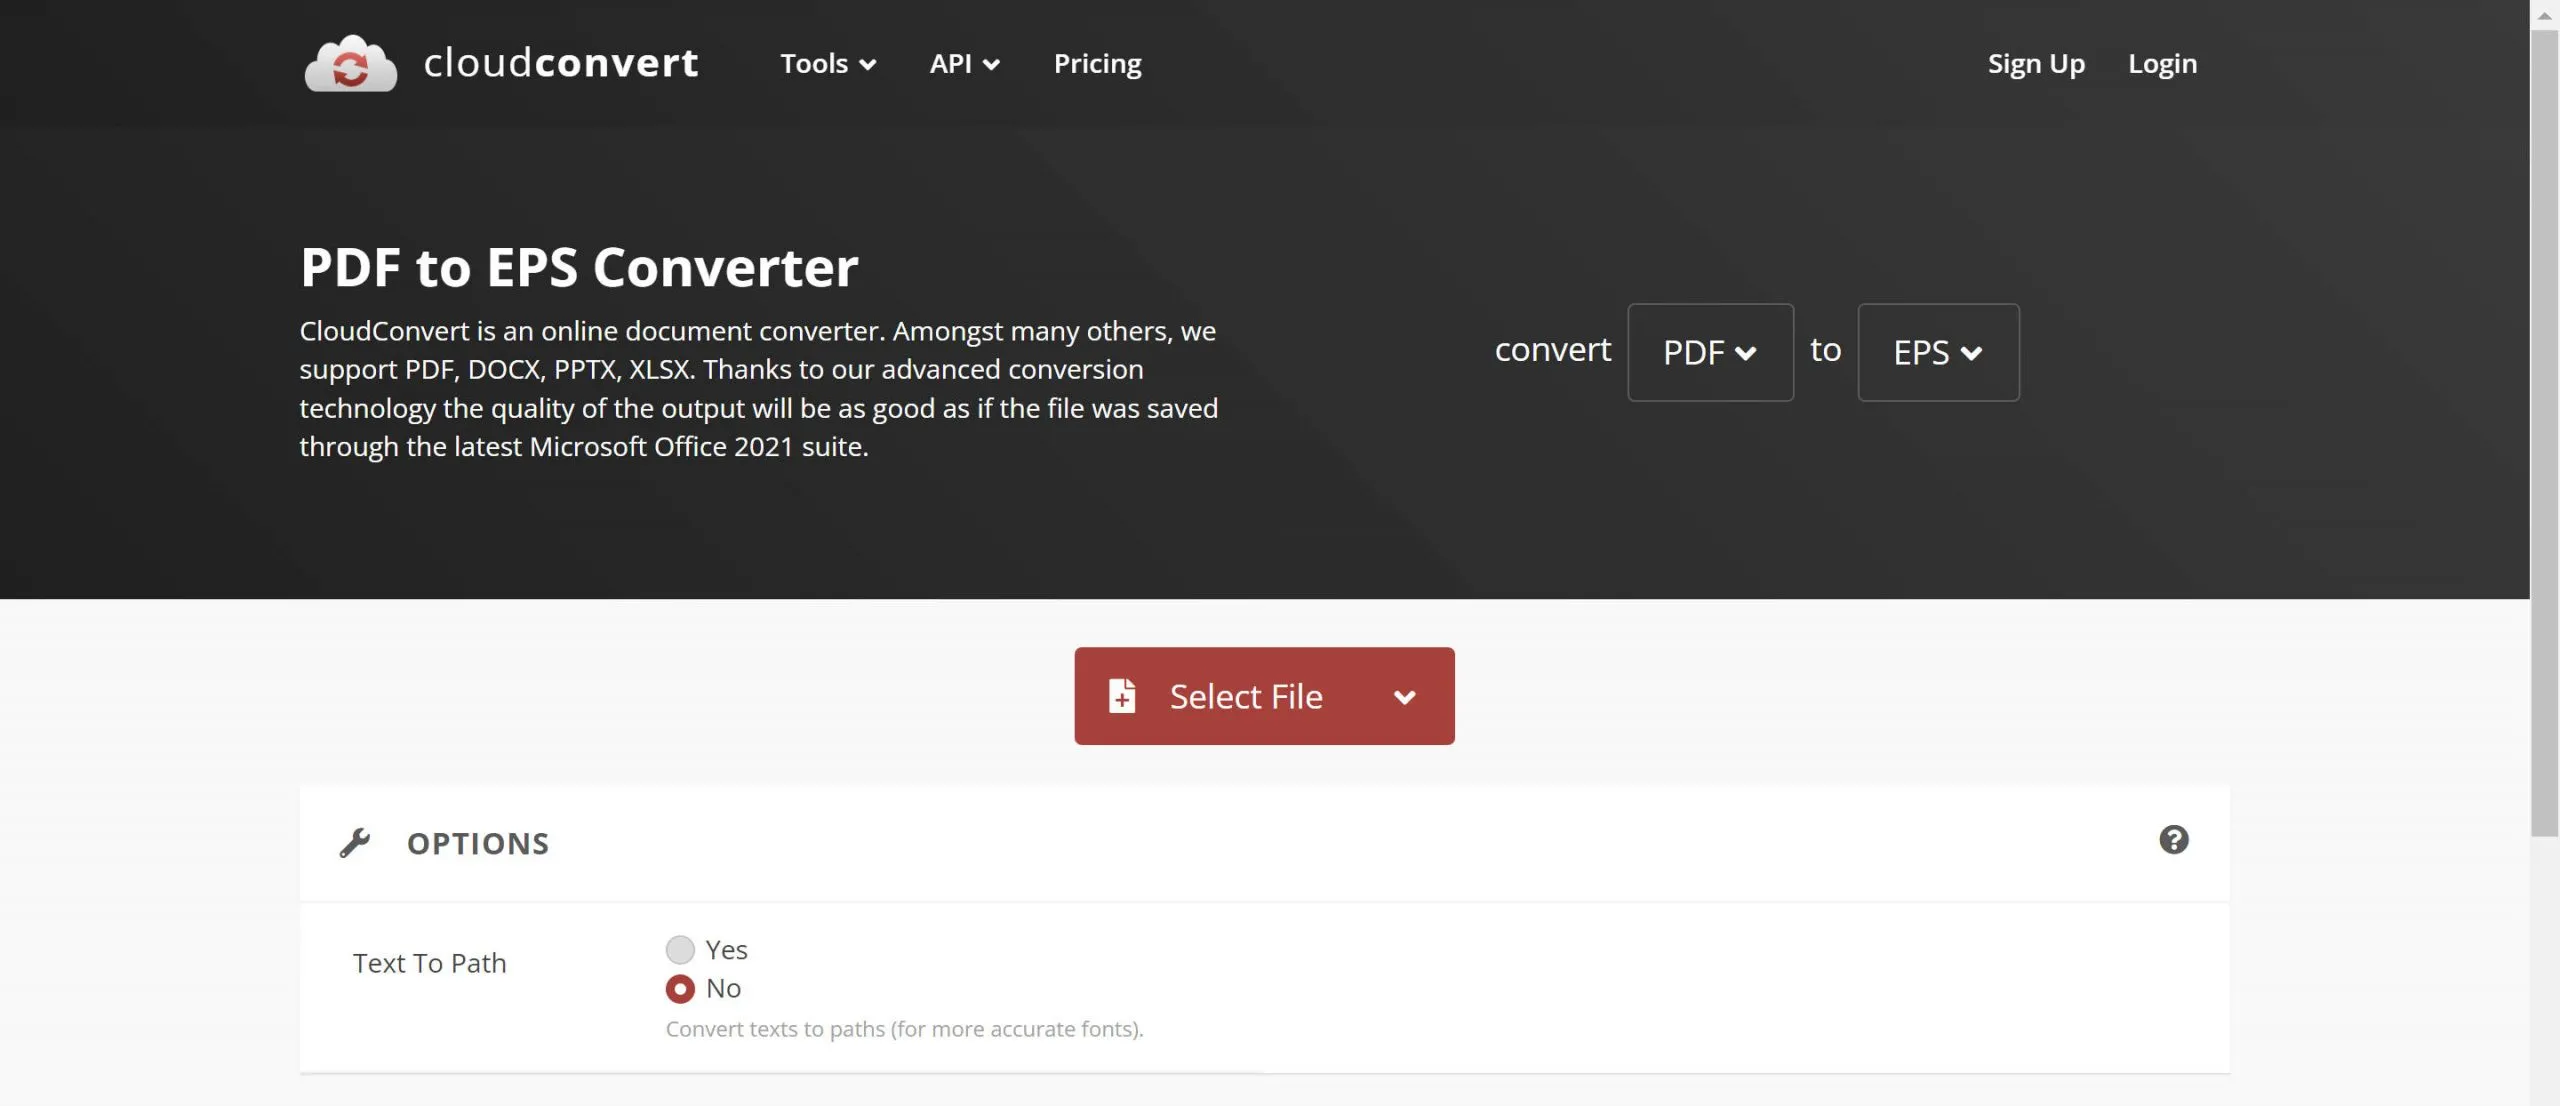The height and width of the screenshot is (1106, 2560).
Task: Click the API menu item
Action: tap(963, 60)
